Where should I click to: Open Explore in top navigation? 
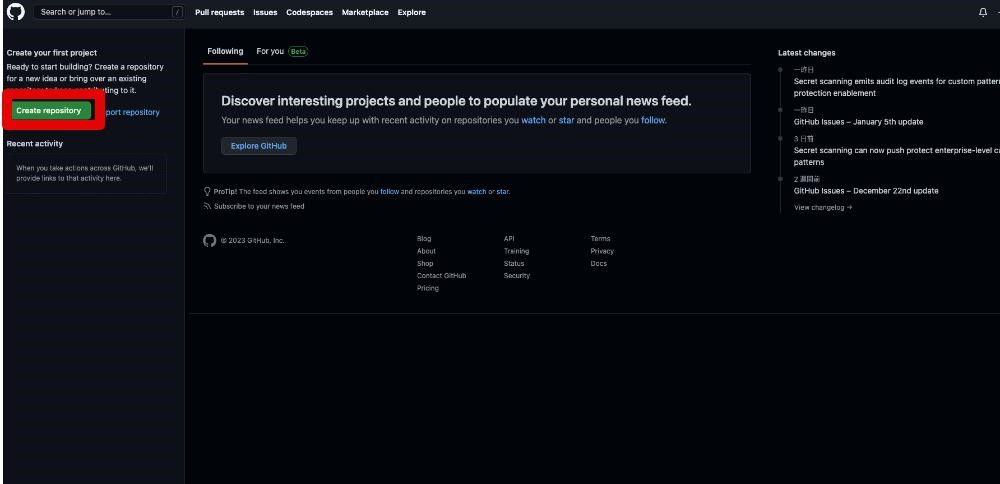point(411,12)
